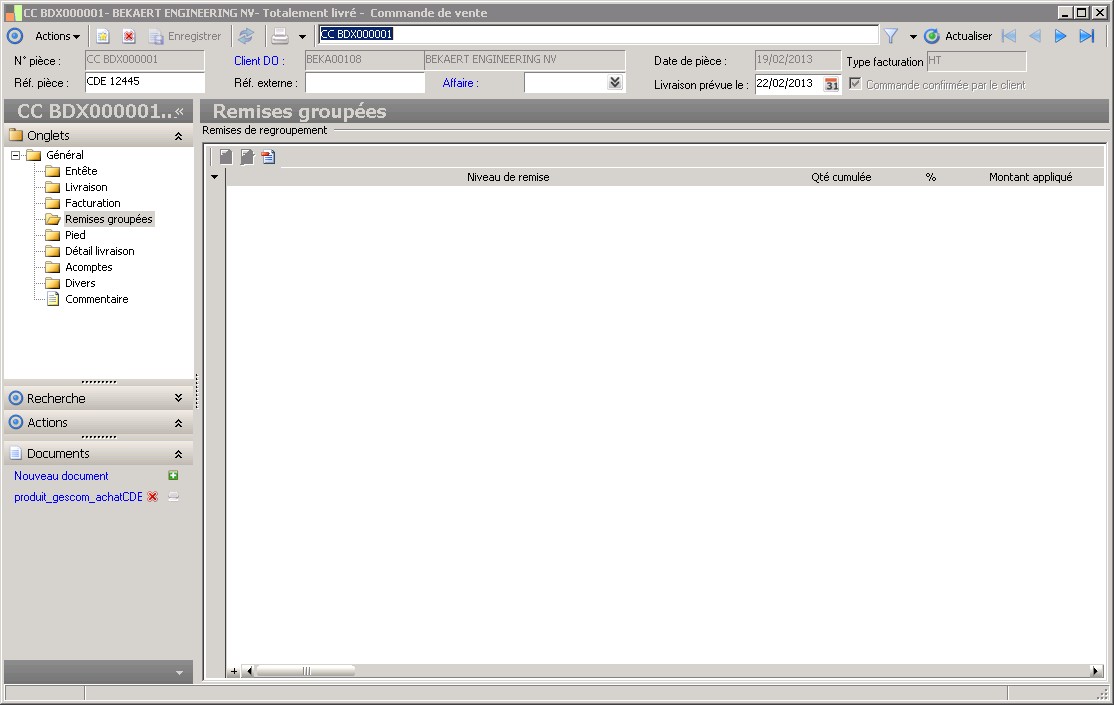The image size is (1114, 705).
Task: Click the Qté cumulée column header
Action: point(841,177)
